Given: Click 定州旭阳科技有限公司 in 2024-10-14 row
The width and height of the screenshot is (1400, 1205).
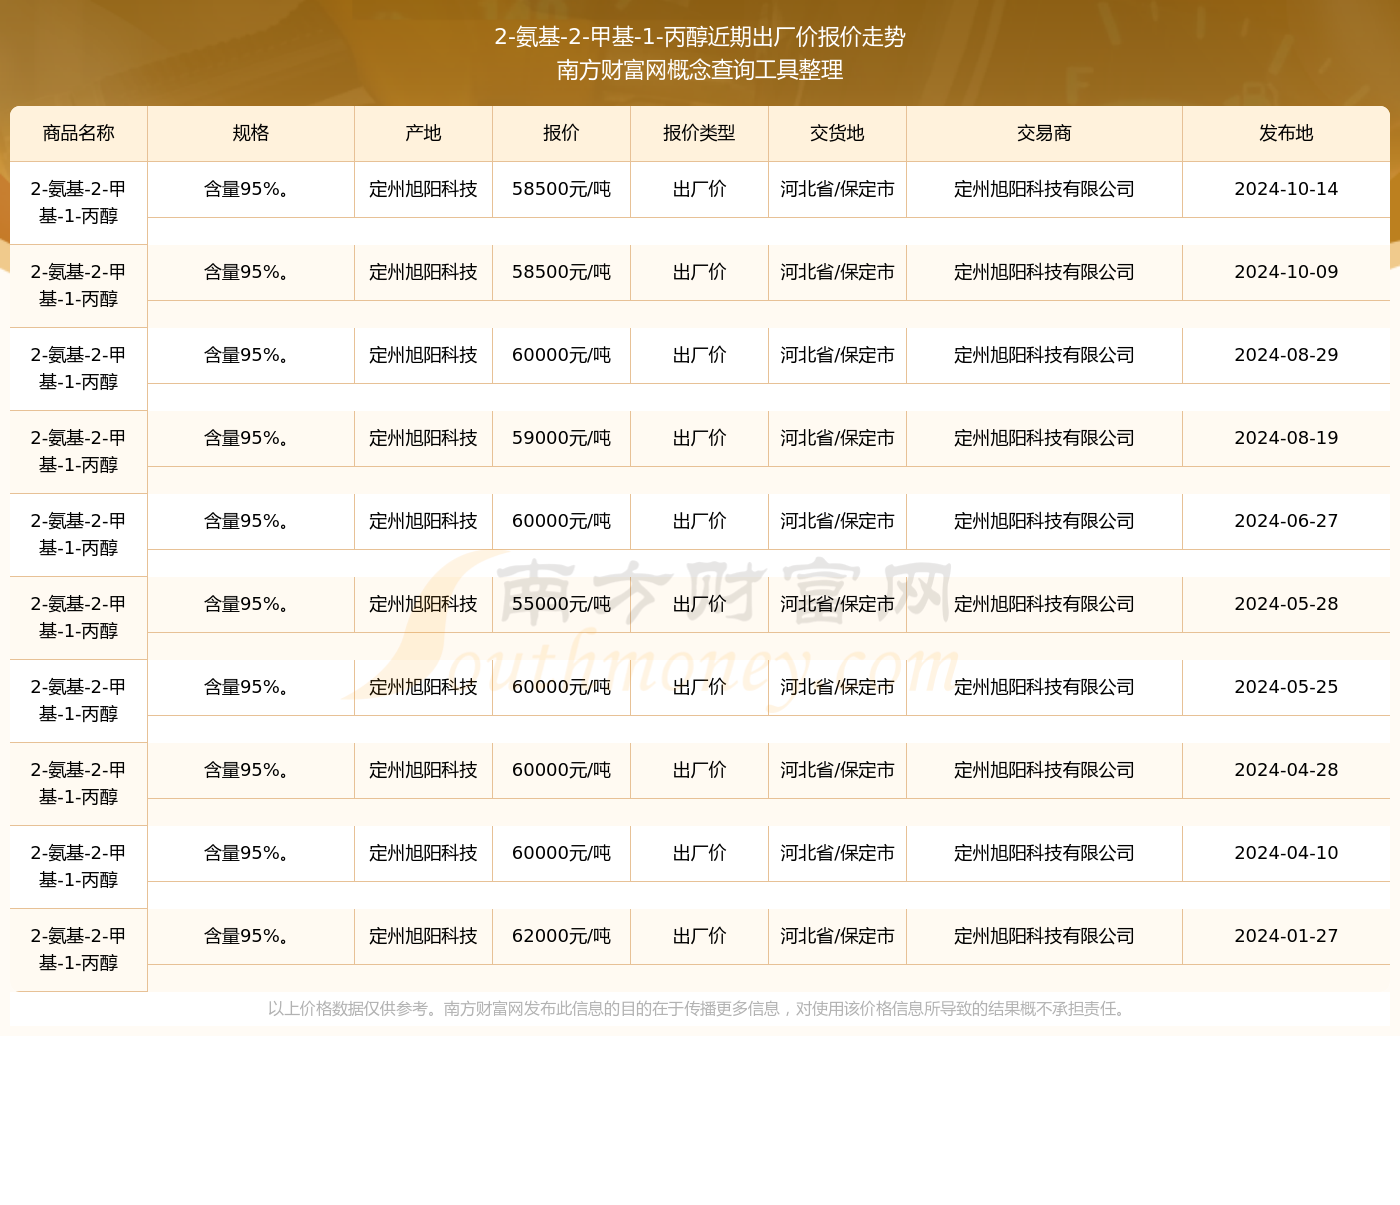Looking at the screenshot, I should [1044, 189].
